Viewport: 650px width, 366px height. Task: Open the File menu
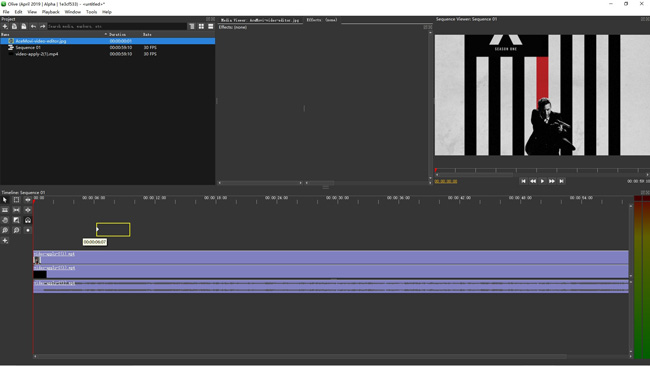(6, 12)
